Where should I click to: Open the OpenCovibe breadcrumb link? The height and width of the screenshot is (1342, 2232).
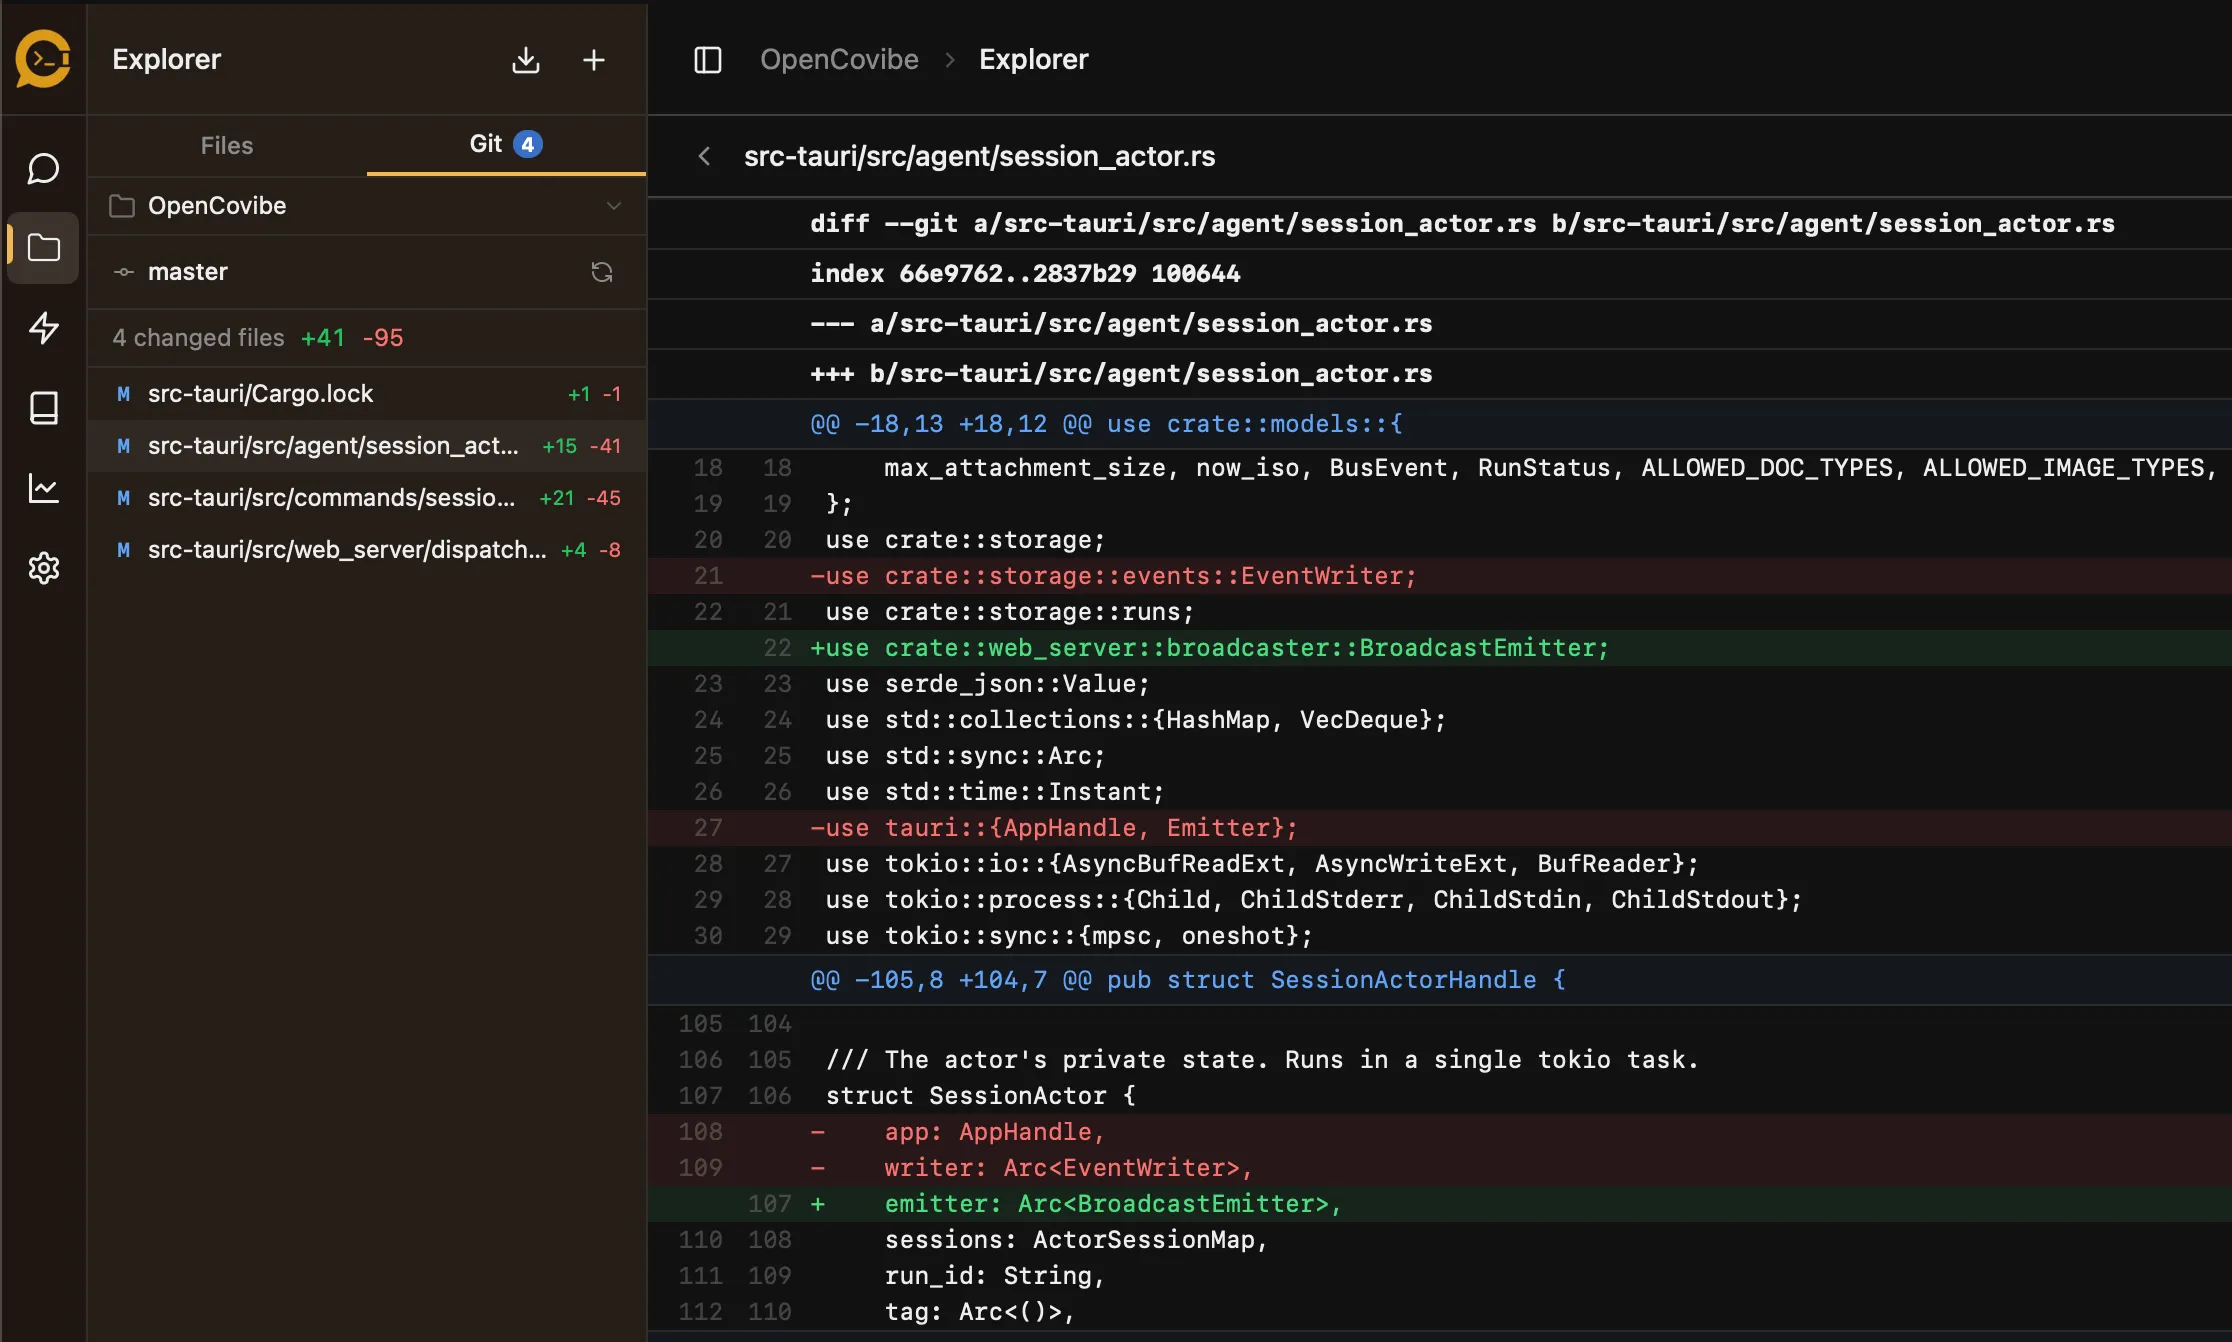[x=839, y=59]
